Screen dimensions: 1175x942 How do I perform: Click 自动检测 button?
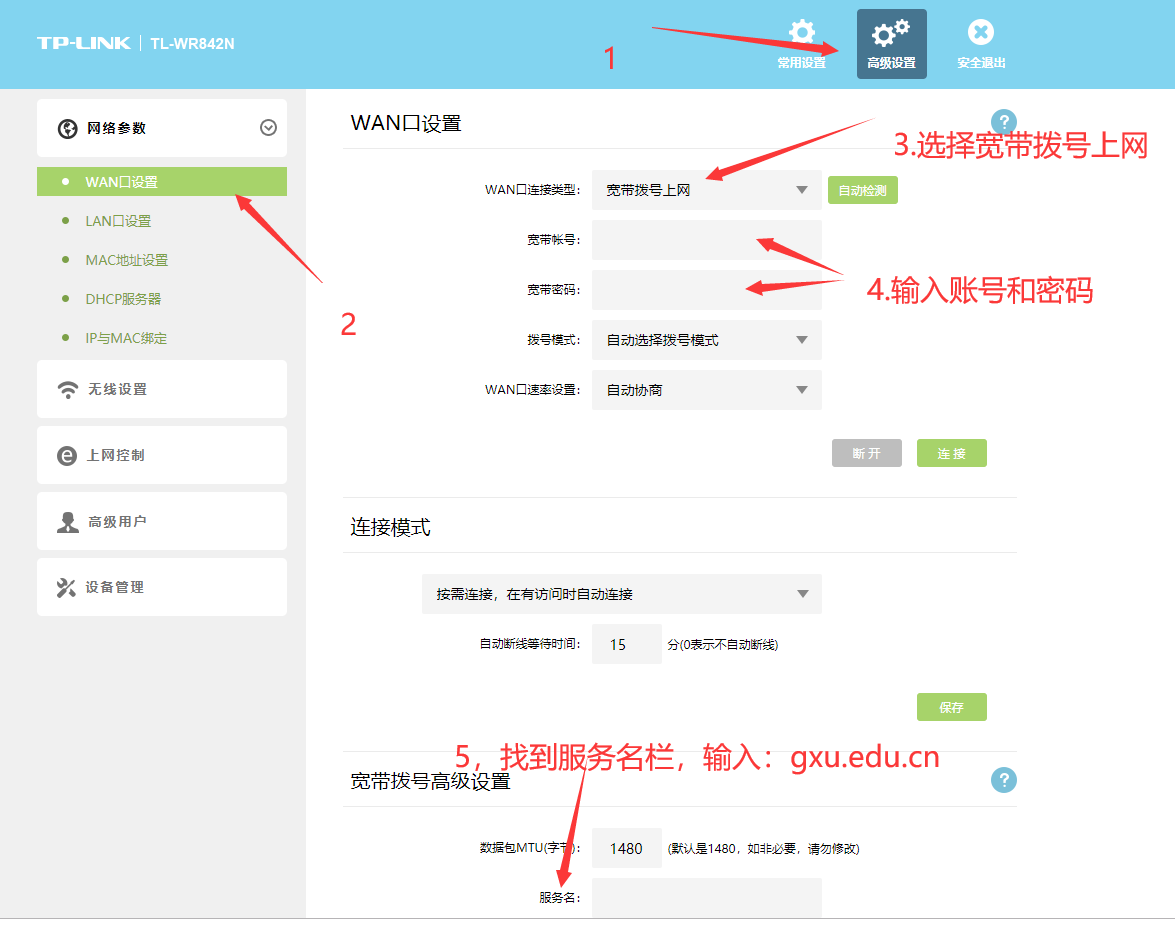[862, 190]
